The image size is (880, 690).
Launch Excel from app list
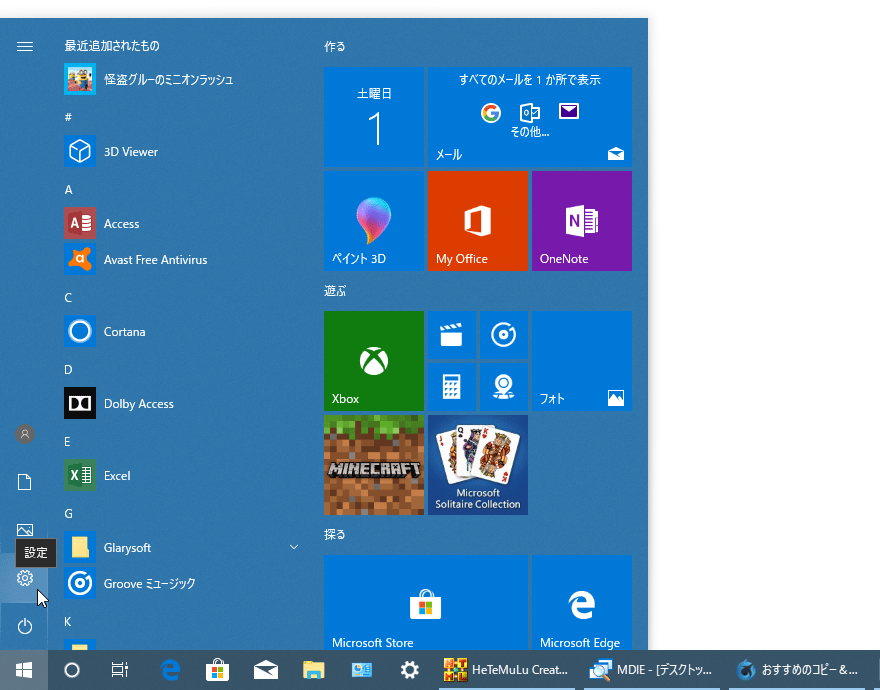(181, 475)
